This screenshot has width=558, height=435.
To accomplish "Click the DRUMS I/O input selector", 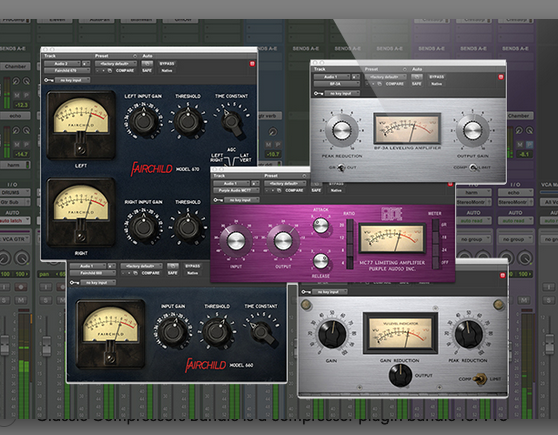I will coord(15,193).
